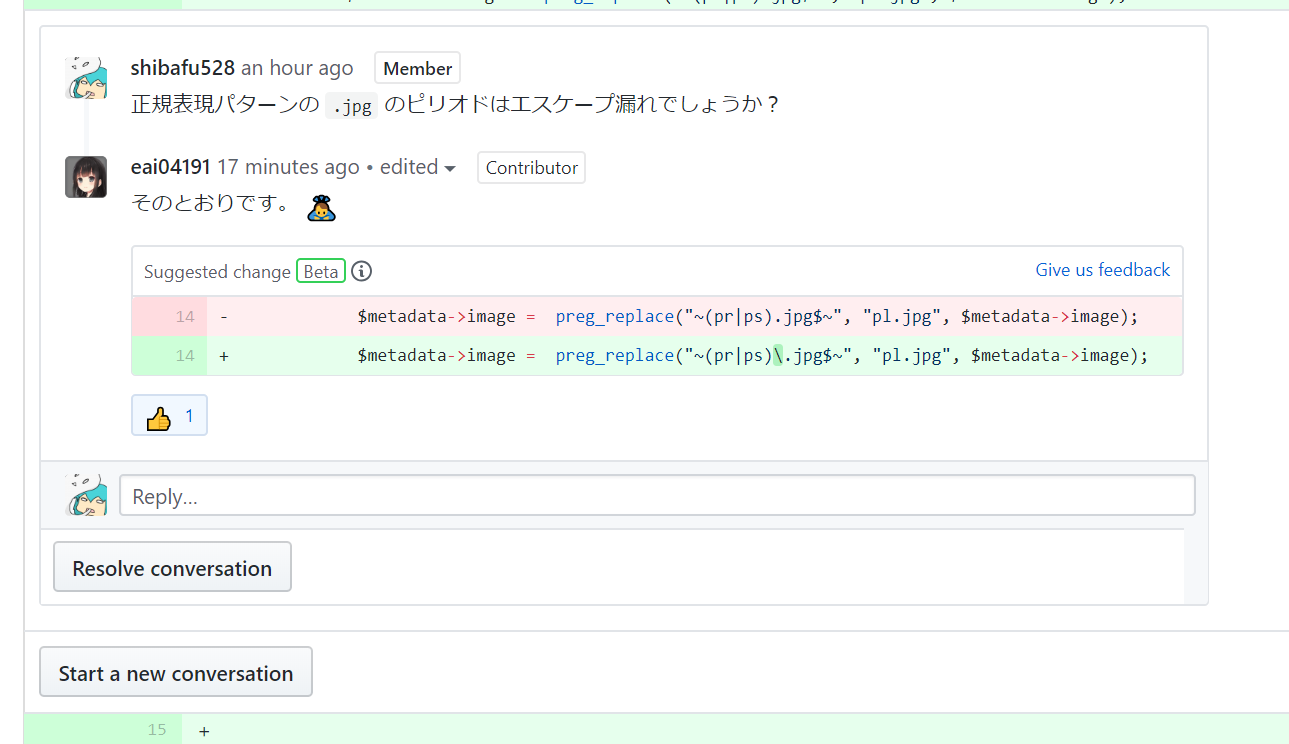Click the info icon beside Beta
The height and width of the screenshot is (744, 1289).
coord(362,271)
